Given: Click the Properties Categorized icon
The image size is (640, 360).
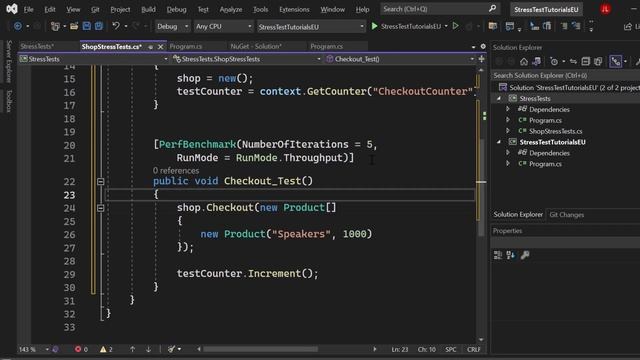Looking at the screenshot, I should click(498, 255).
